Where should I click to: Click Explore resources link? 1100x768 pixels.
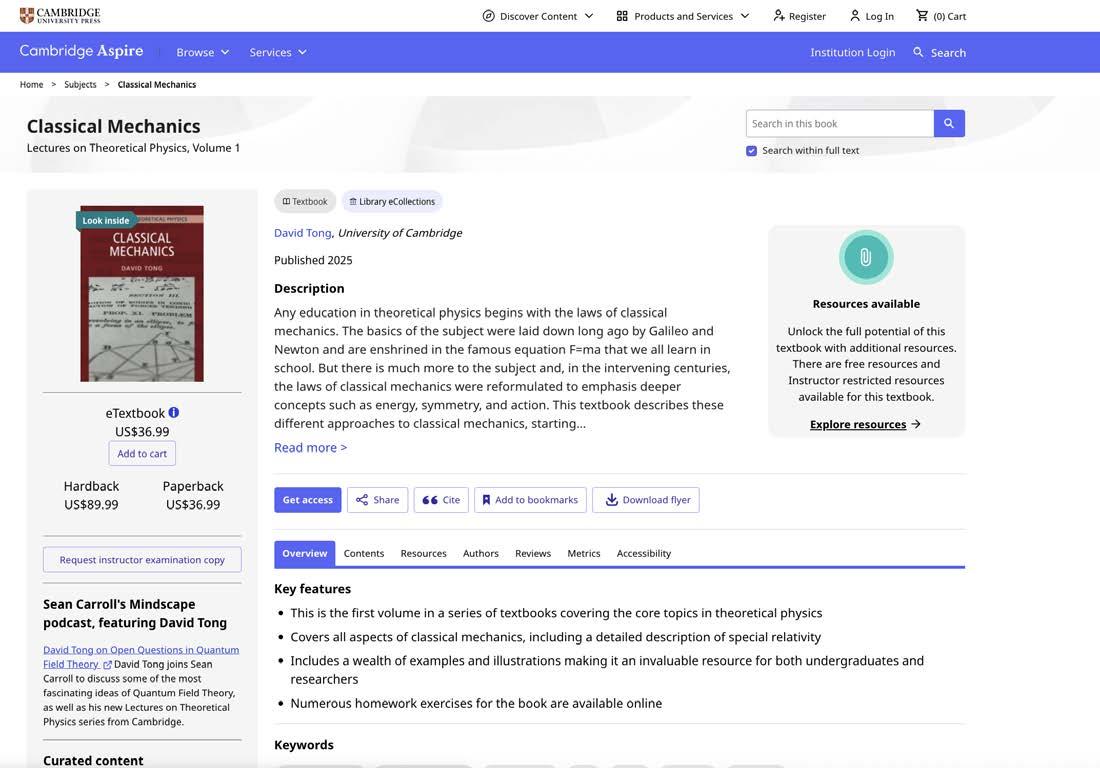(x=865, y=424)
